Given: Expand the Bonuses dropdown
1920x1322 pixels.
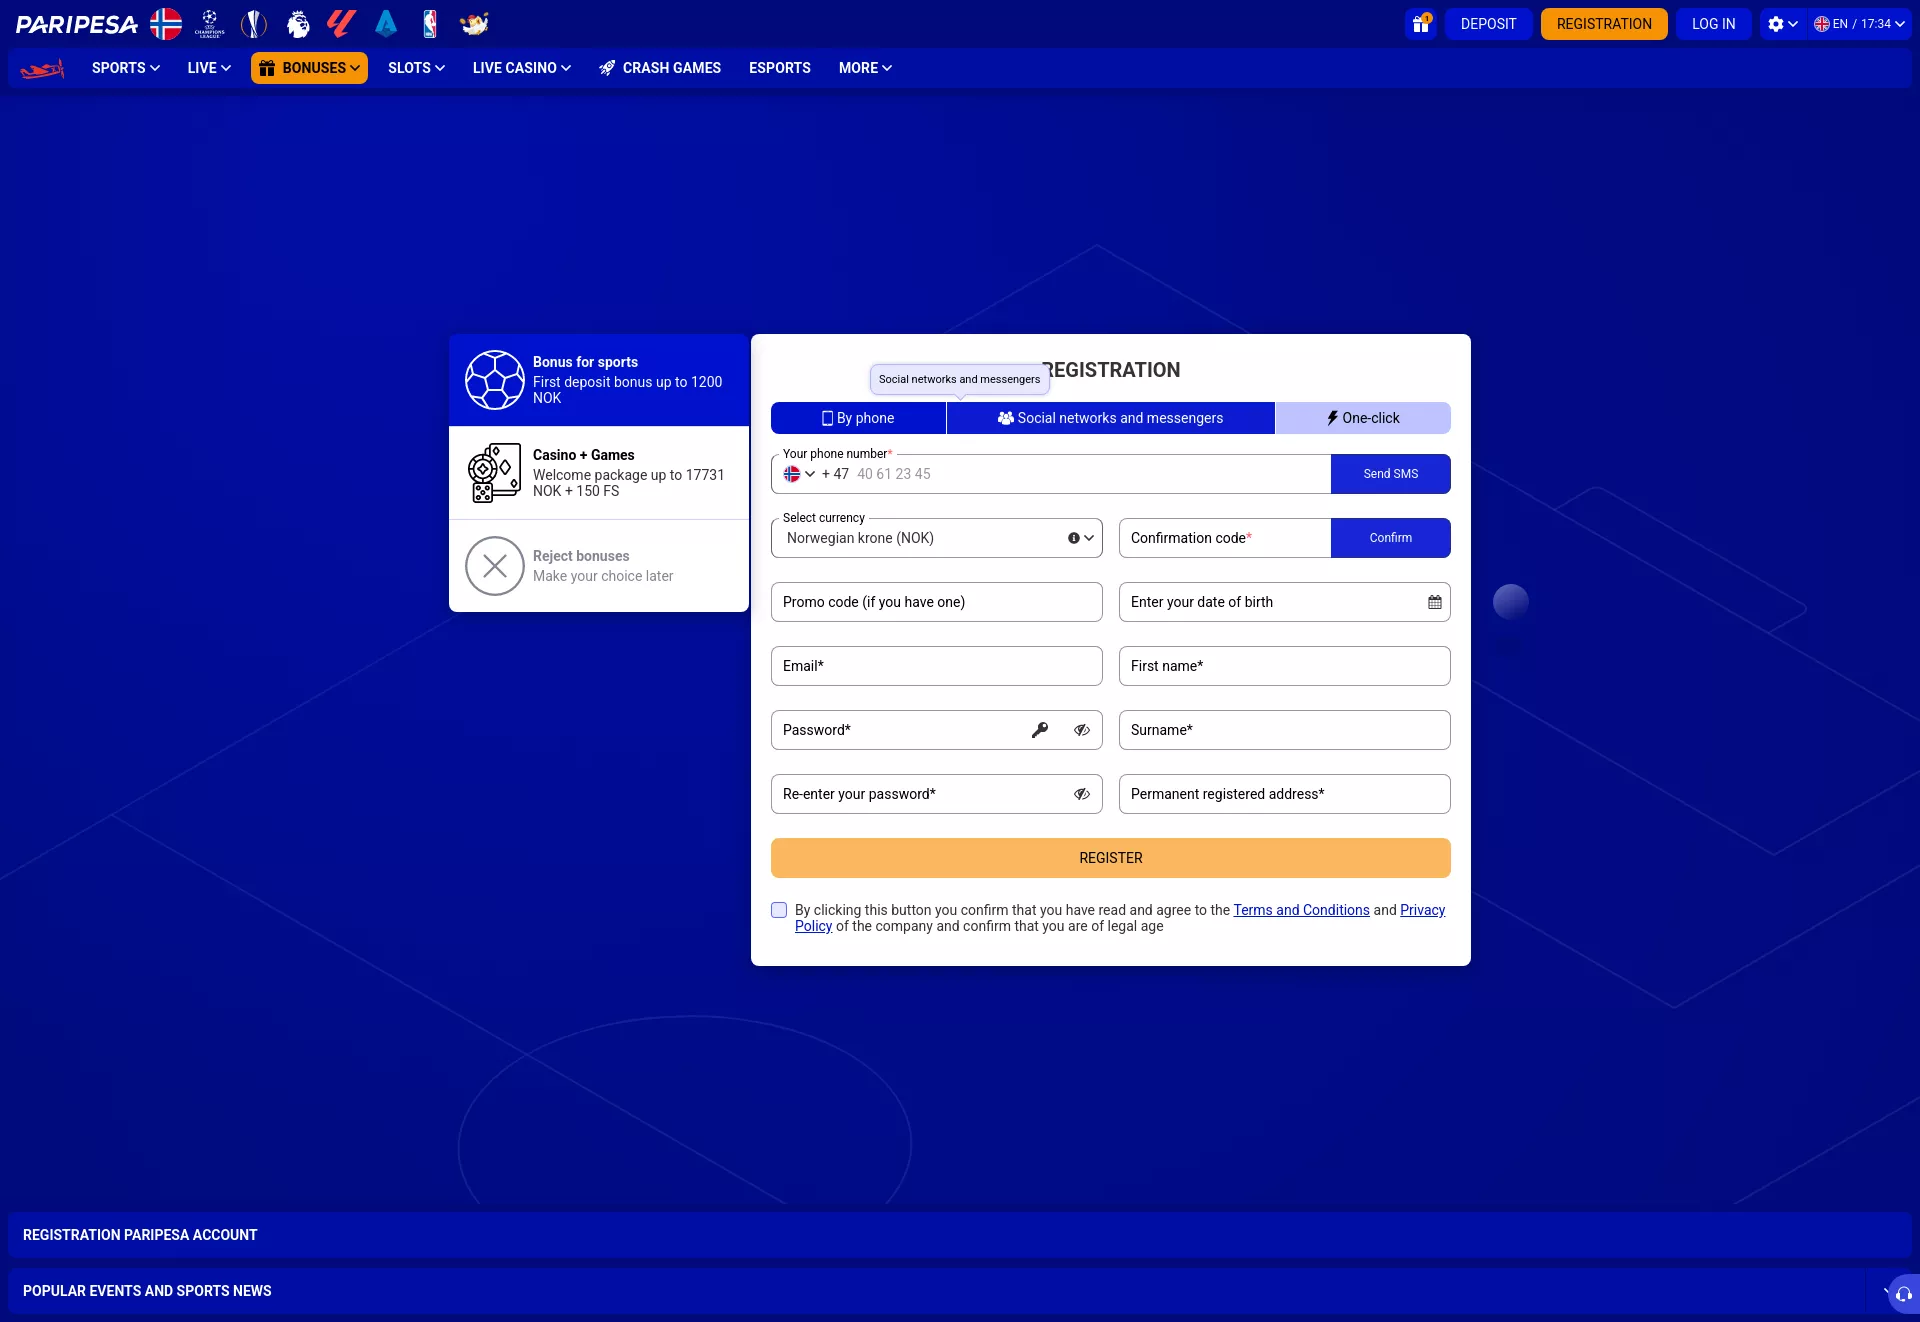Looking at the screenshot, I should pos(309,68).
